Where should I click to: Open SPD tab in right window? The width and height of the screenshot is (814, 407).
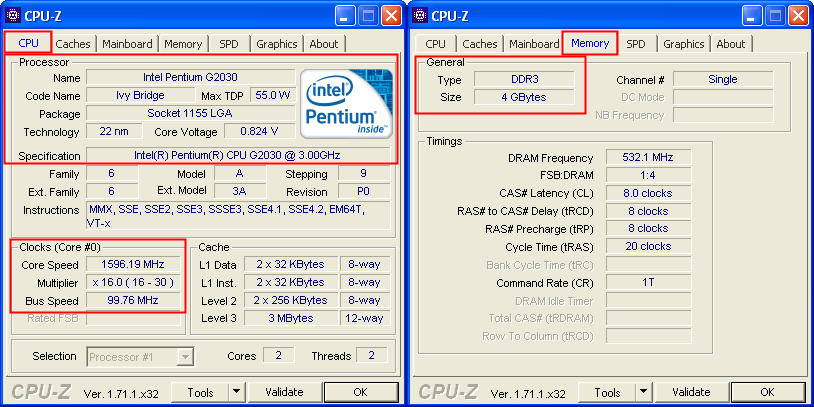[x=635, y=44]
